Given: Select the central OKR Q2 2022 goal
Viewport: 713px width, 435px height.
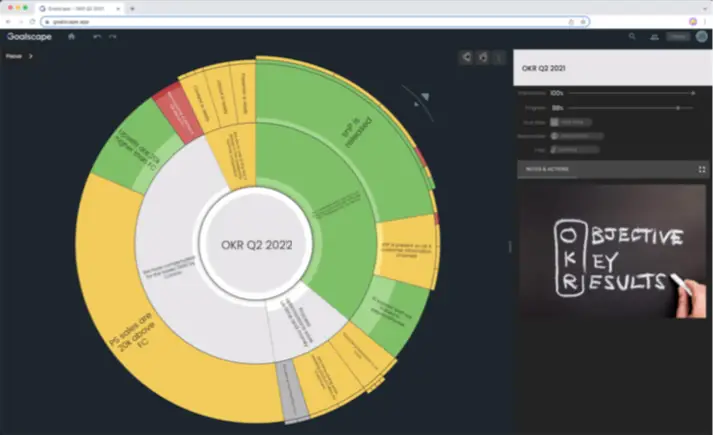Looking at the screenshot, I should coord(255,245).
